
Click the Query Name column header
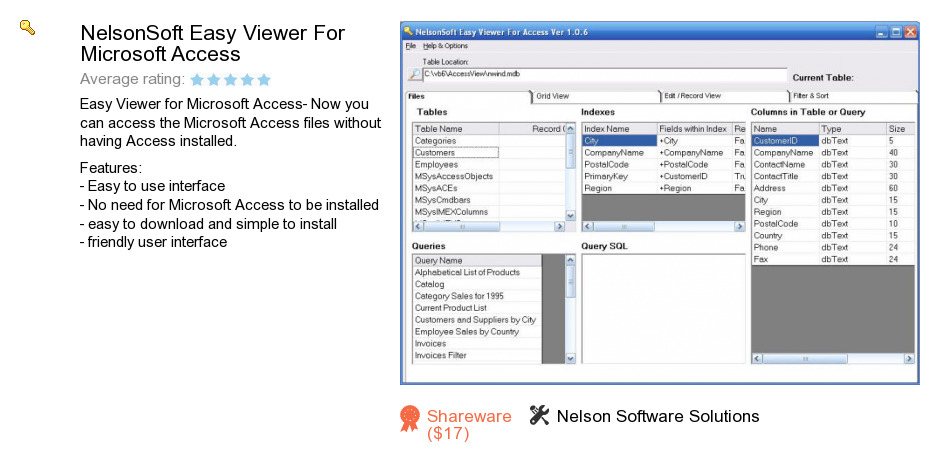pyautogui.click(x=477, y=261)
